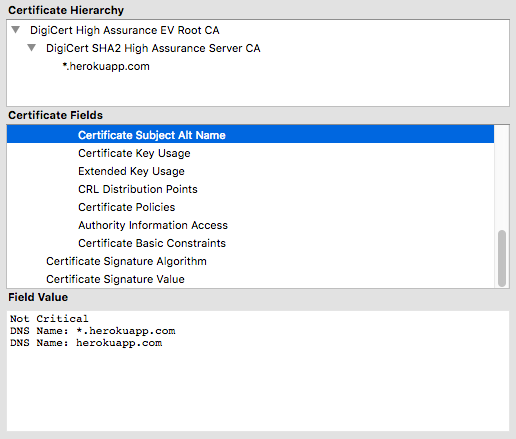Select Certificate Subject Alt Name field

tap(250, 134)
